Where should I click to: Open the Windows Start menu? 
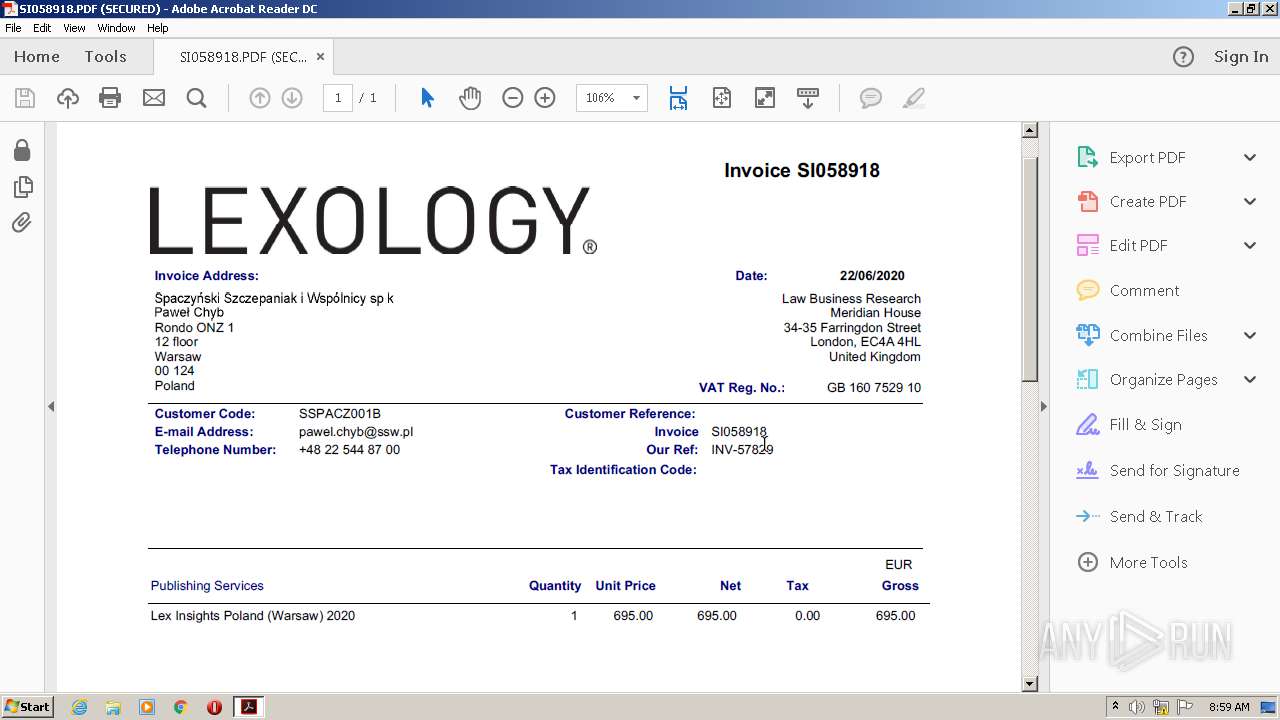click(x=27, y=707)
